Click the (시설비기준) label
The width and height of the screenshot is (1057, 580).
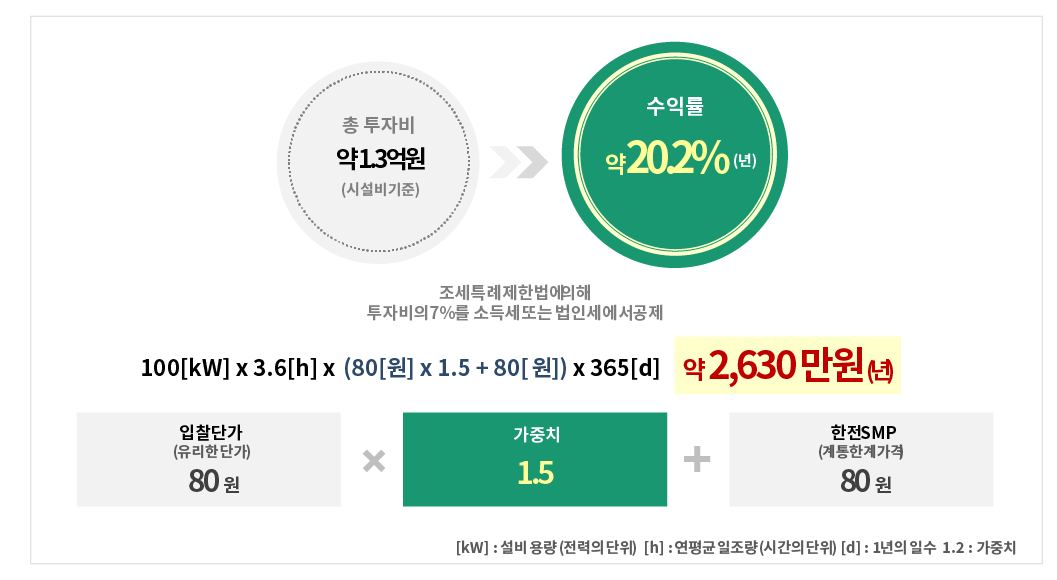380,190
